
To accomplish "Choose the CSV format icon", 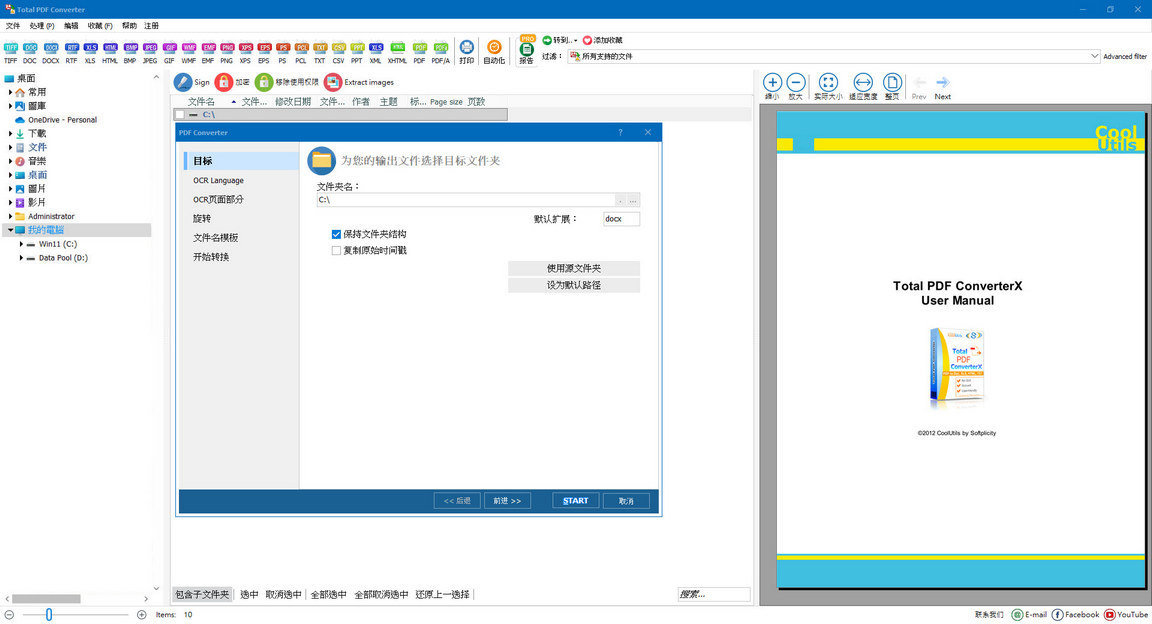I will click(x=339, y=51).
